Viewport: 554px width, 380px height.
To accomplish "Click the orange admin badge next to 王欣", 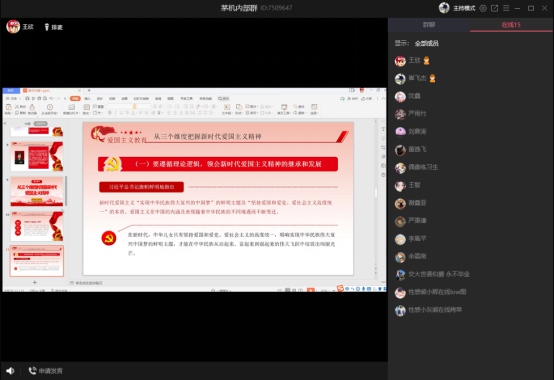I will pyautogui.click(x=426, y=61).
